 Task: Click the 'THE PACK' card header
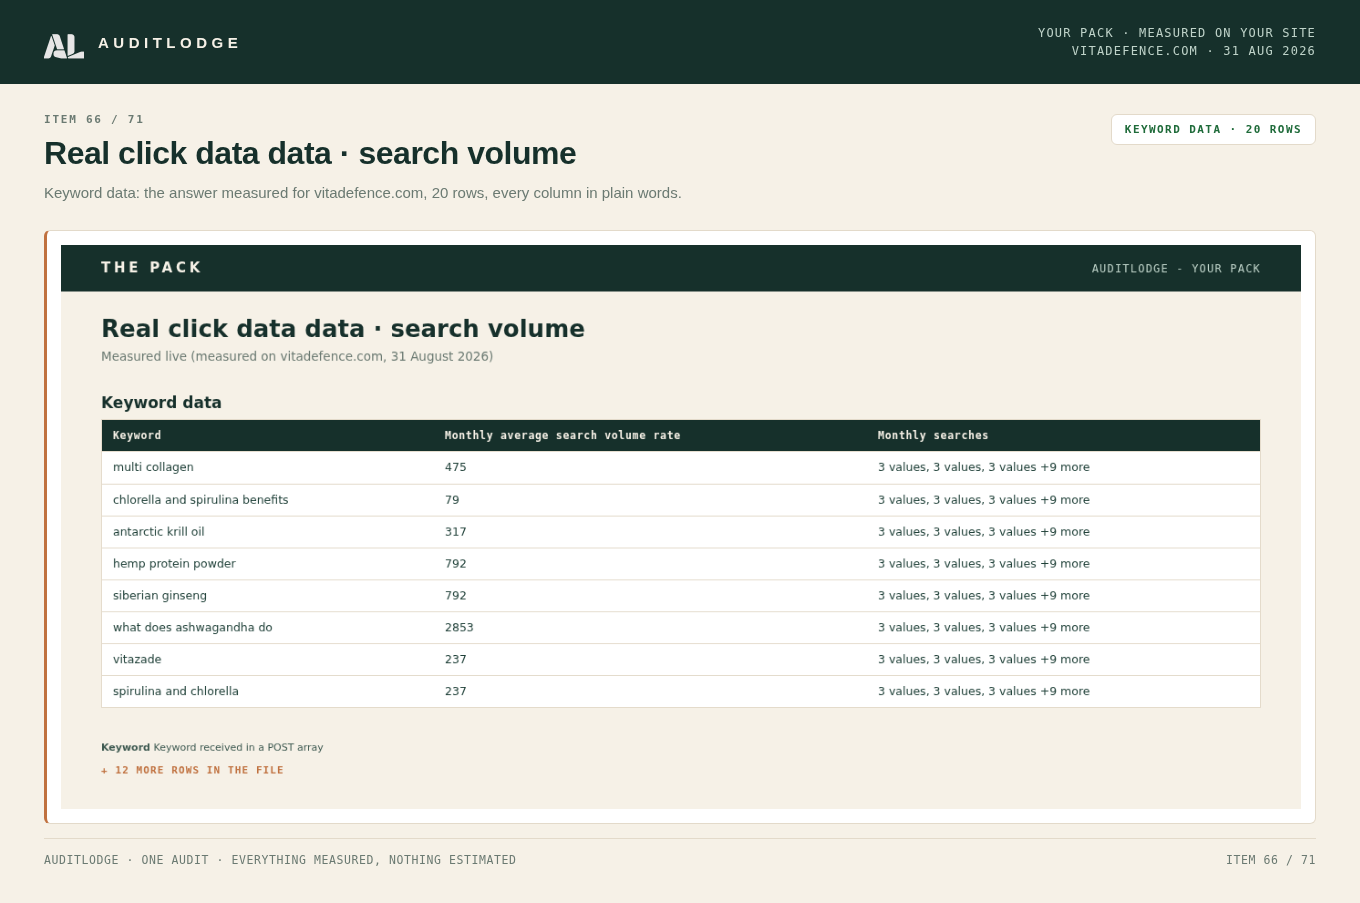point(151,268)
